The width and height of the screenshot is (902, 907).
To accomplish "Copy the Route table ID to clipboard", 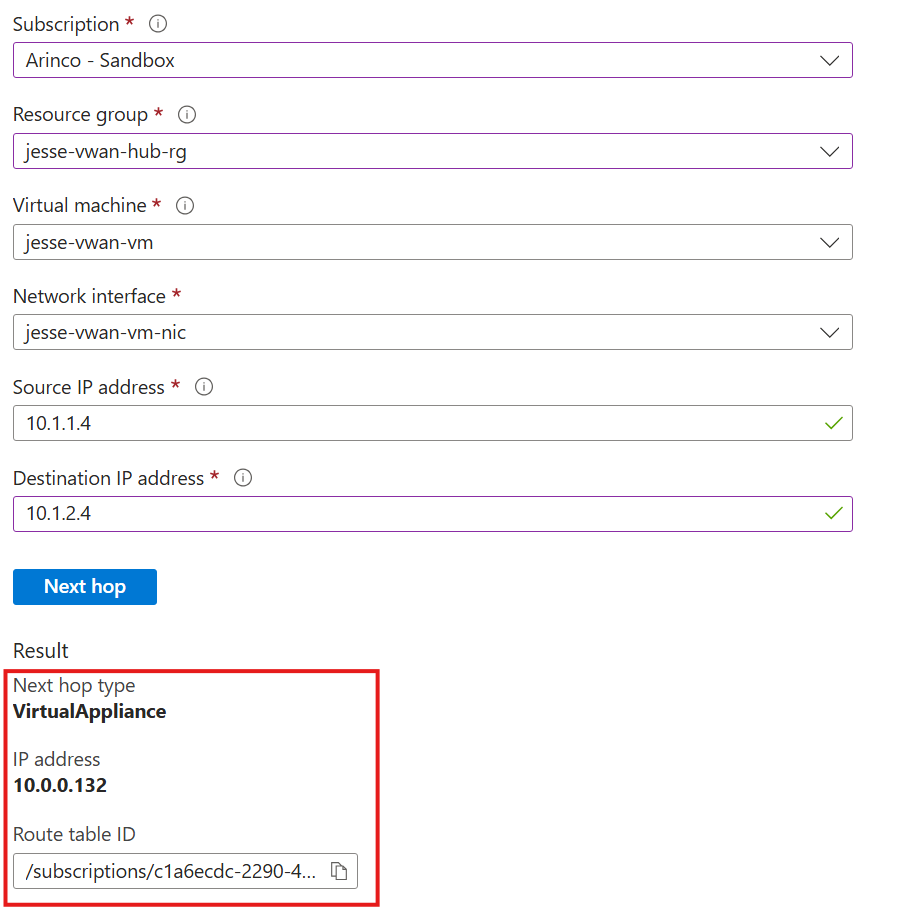I will pyautogui.click(x=339, y=872).
